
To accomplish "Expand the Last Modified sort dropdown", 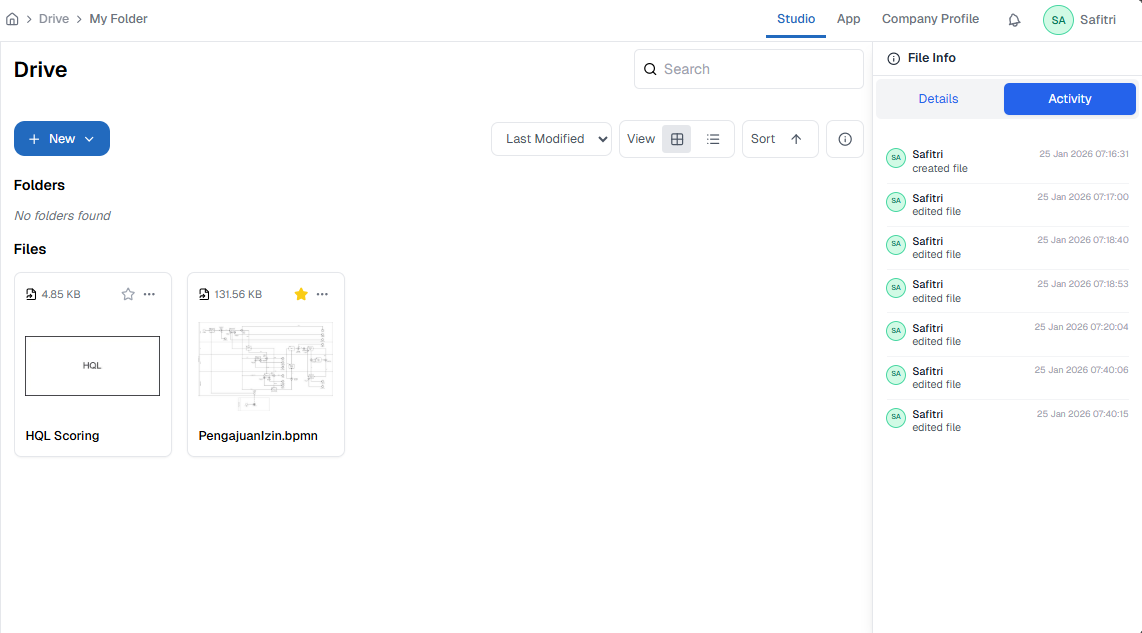I will (551, 139).
